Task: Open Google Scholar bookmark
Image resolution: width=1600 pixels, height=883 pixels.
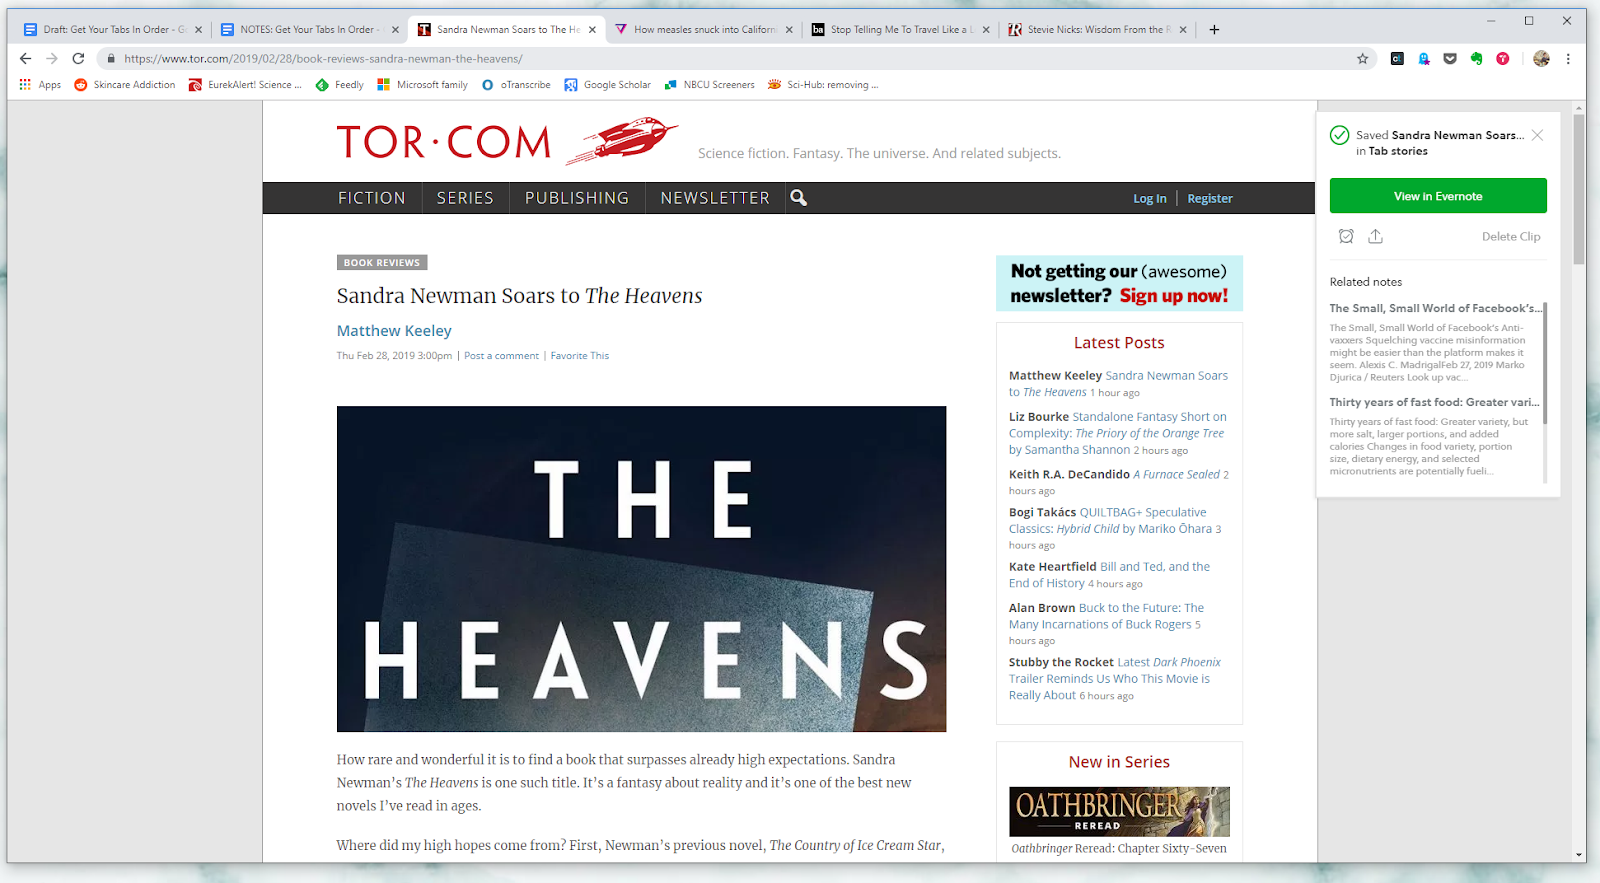Action: 607,85
